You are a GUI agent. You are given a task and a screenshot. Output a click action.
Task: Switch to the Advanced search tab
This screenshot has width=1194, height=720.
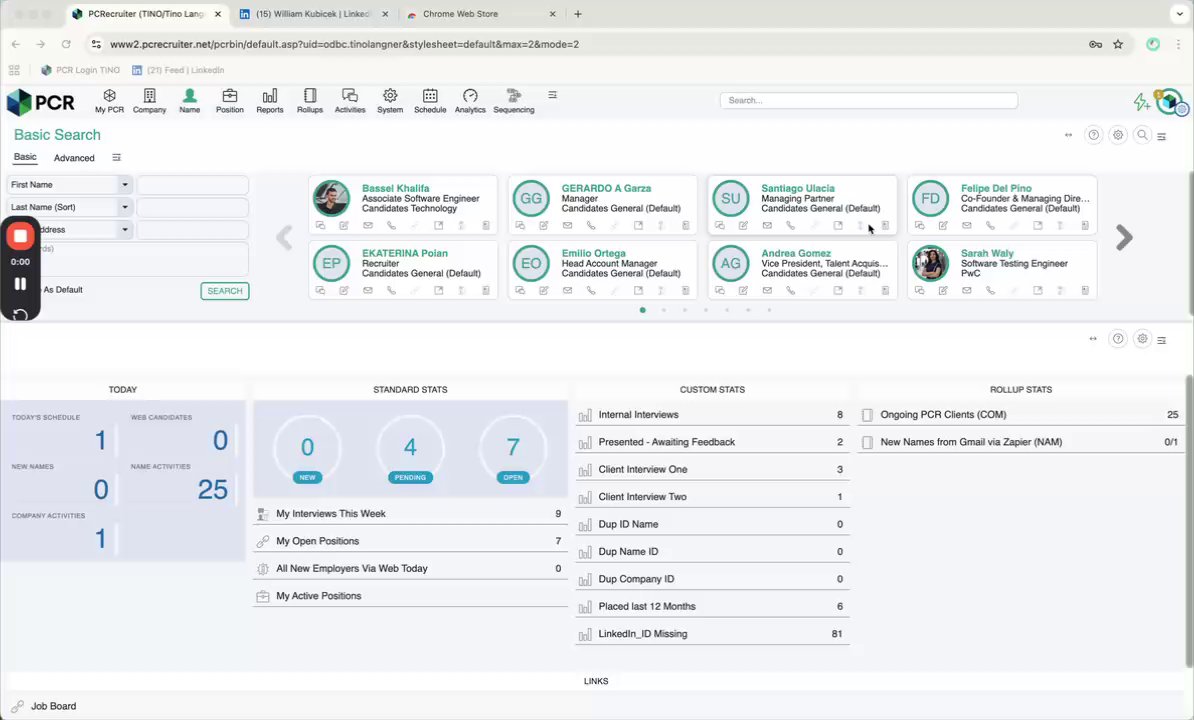[74, 158]
